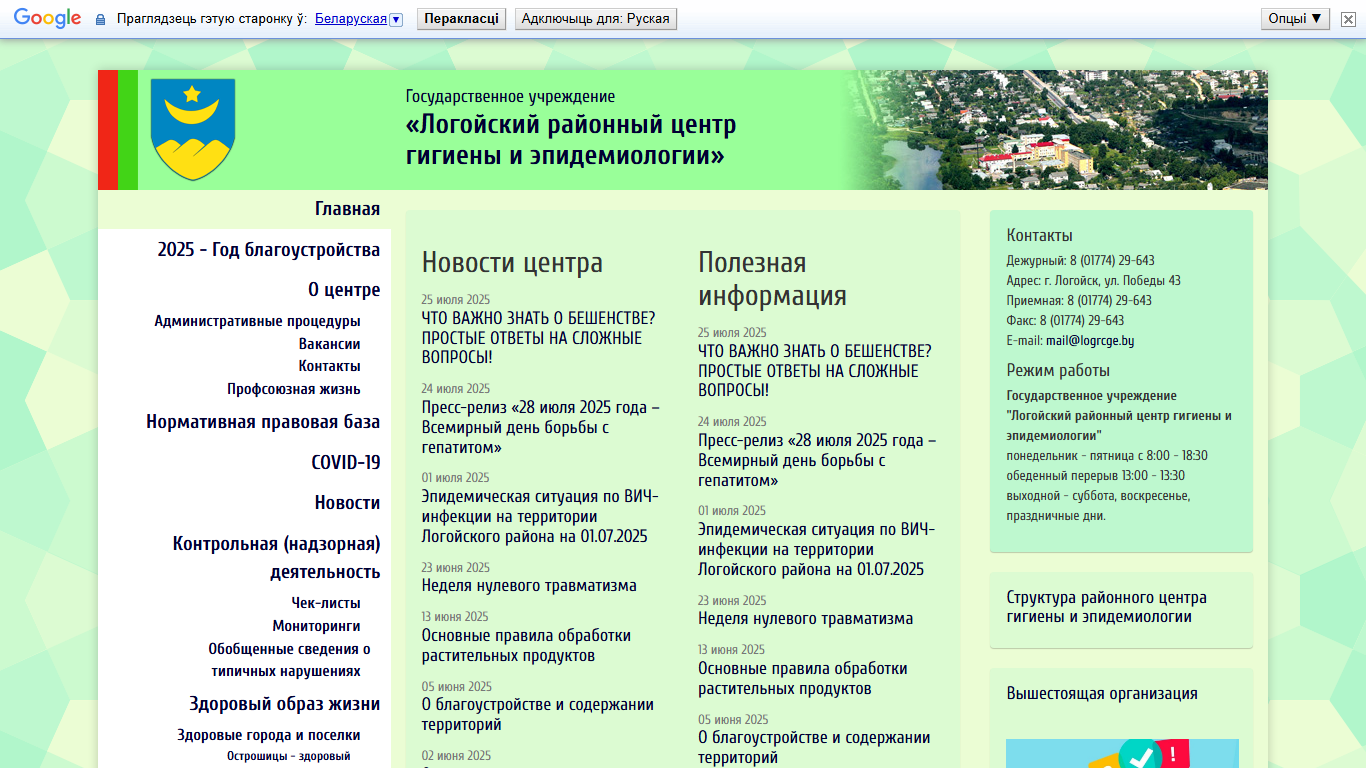Open hepatitis press release under Полезная информация
1366x768 pixels.
tap(817, 460)
